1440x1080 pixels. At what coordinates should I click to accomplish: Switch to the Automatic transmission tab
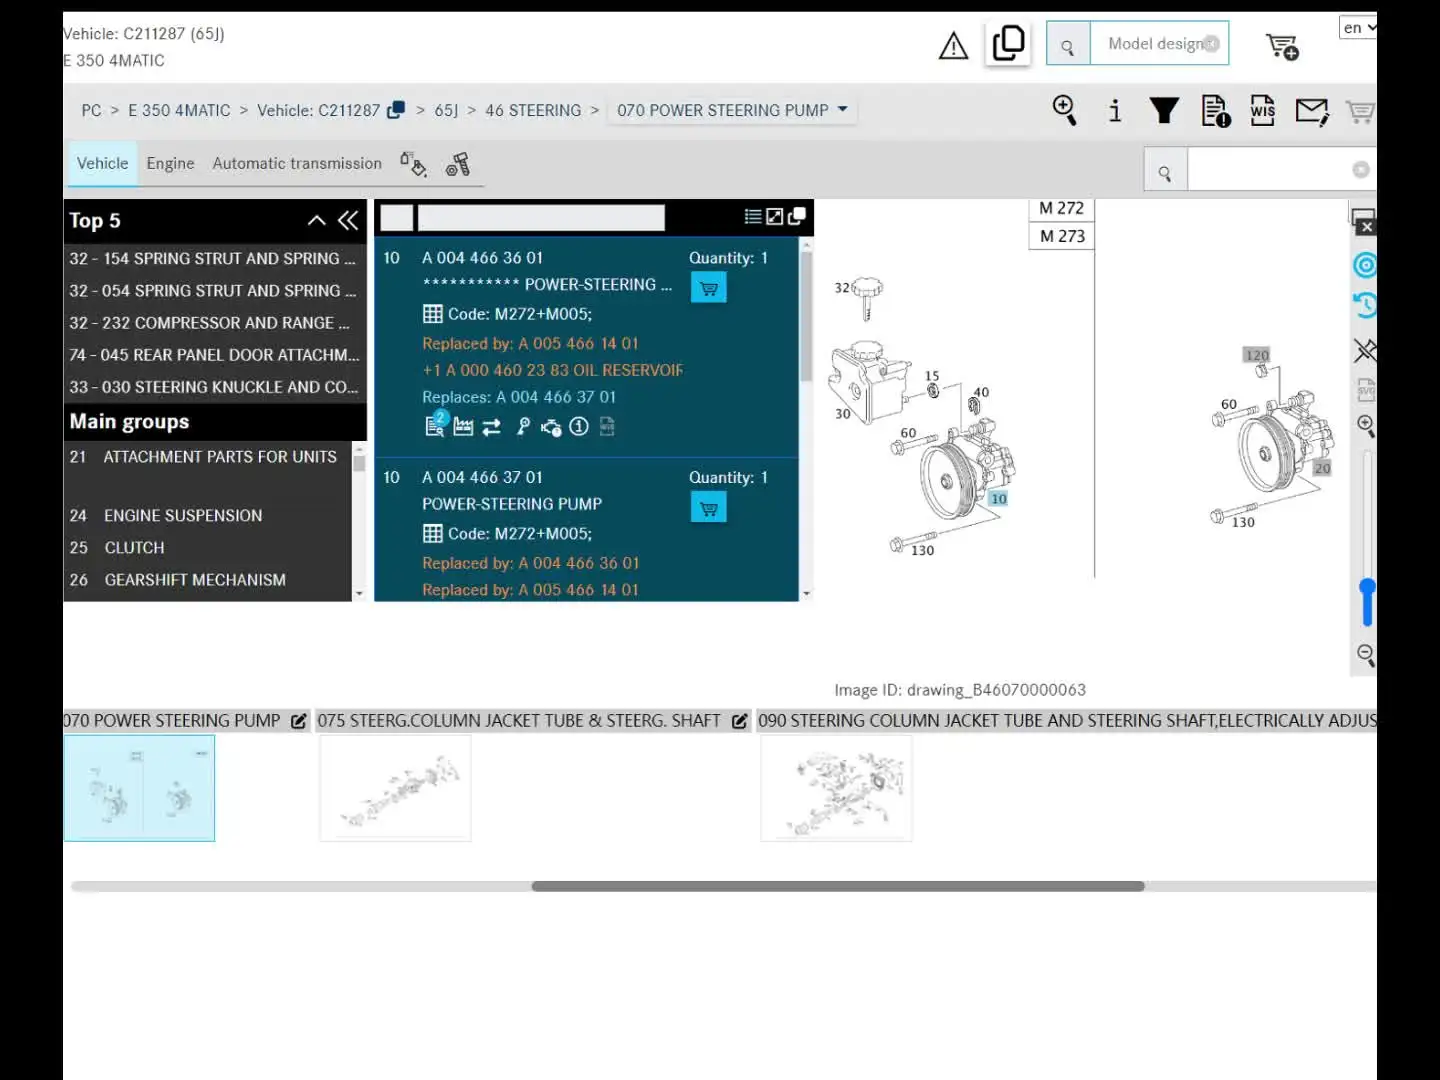click(x=297, y=163)
